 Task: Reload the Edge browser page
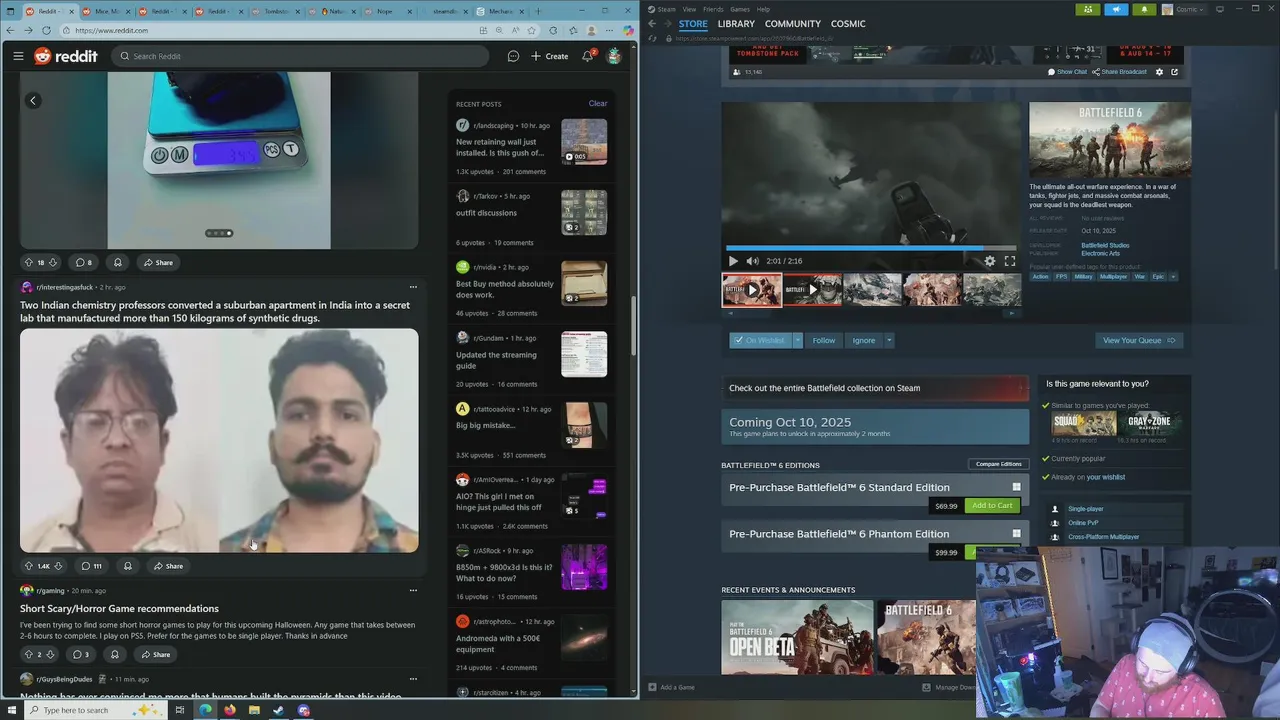point(46,30)
